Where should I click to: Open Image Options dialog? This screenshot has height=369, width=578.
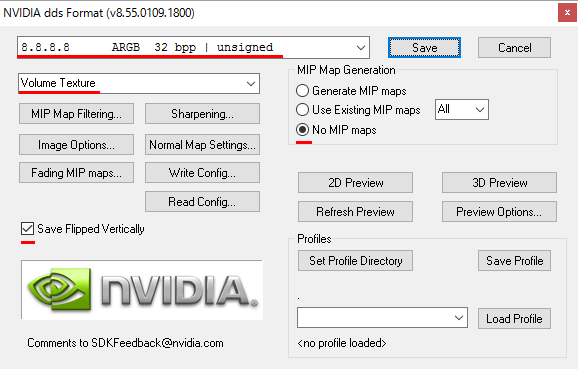(76, 145)
